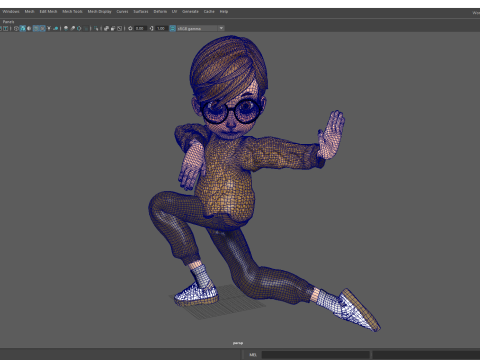Toggle screen space ambient occlusion icon
Screen dimensions: 480x360
[66, 29]
